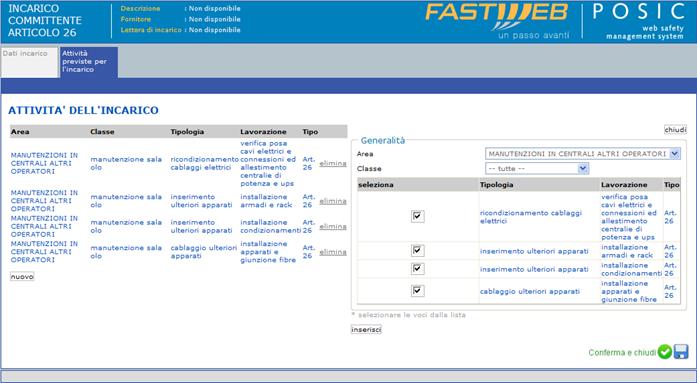Image resolution: width=697 pixels, height=383 pixels.
Task: Click the inserisci button
Action: [366, 330]
